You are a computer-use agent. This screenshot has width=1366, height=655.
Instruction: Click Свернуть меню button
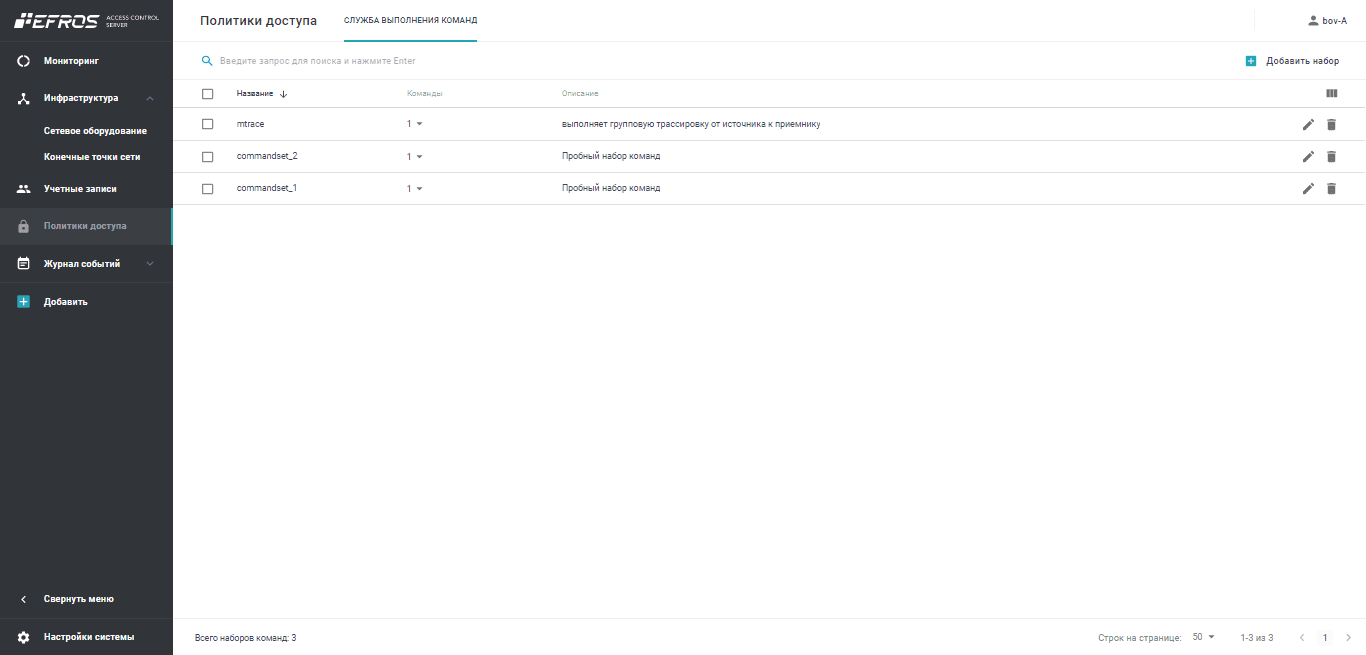point(86,599)
